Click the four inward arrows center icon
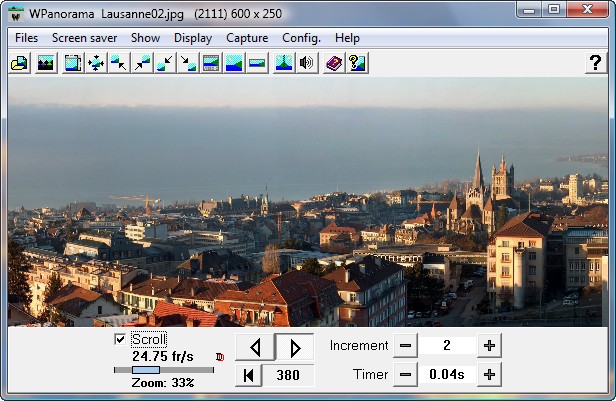 click(96, 63)
